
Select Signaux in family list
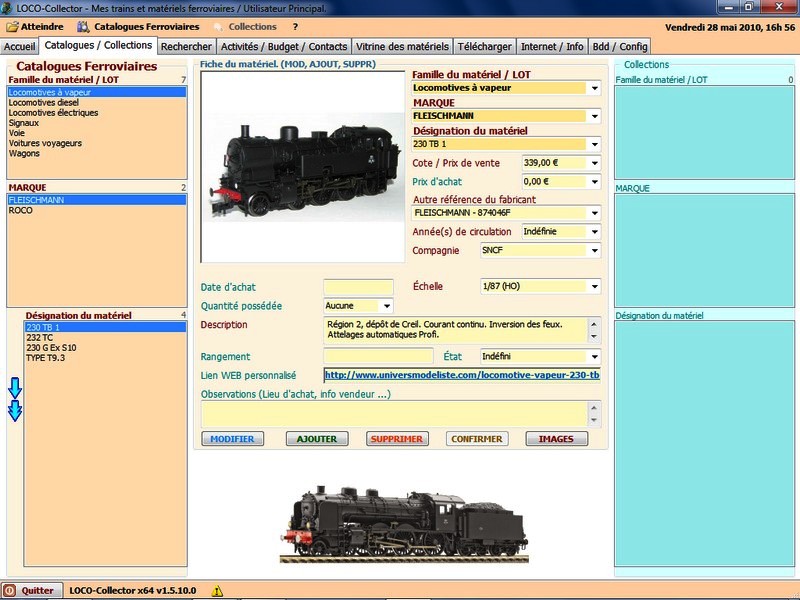coord(96,123)
